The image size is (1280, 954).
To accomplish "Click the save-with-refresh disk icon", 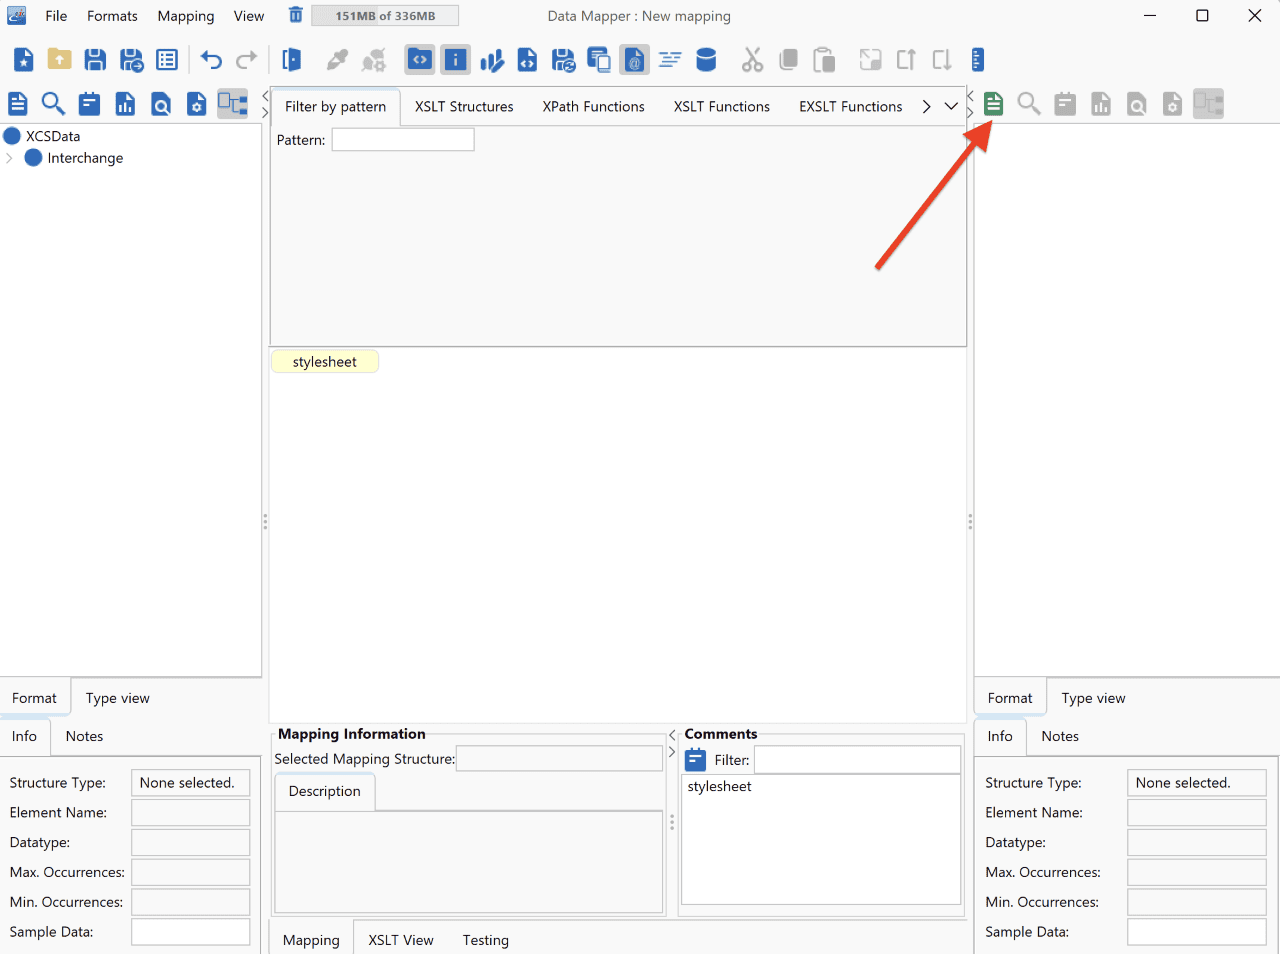I will click(564, 60).
